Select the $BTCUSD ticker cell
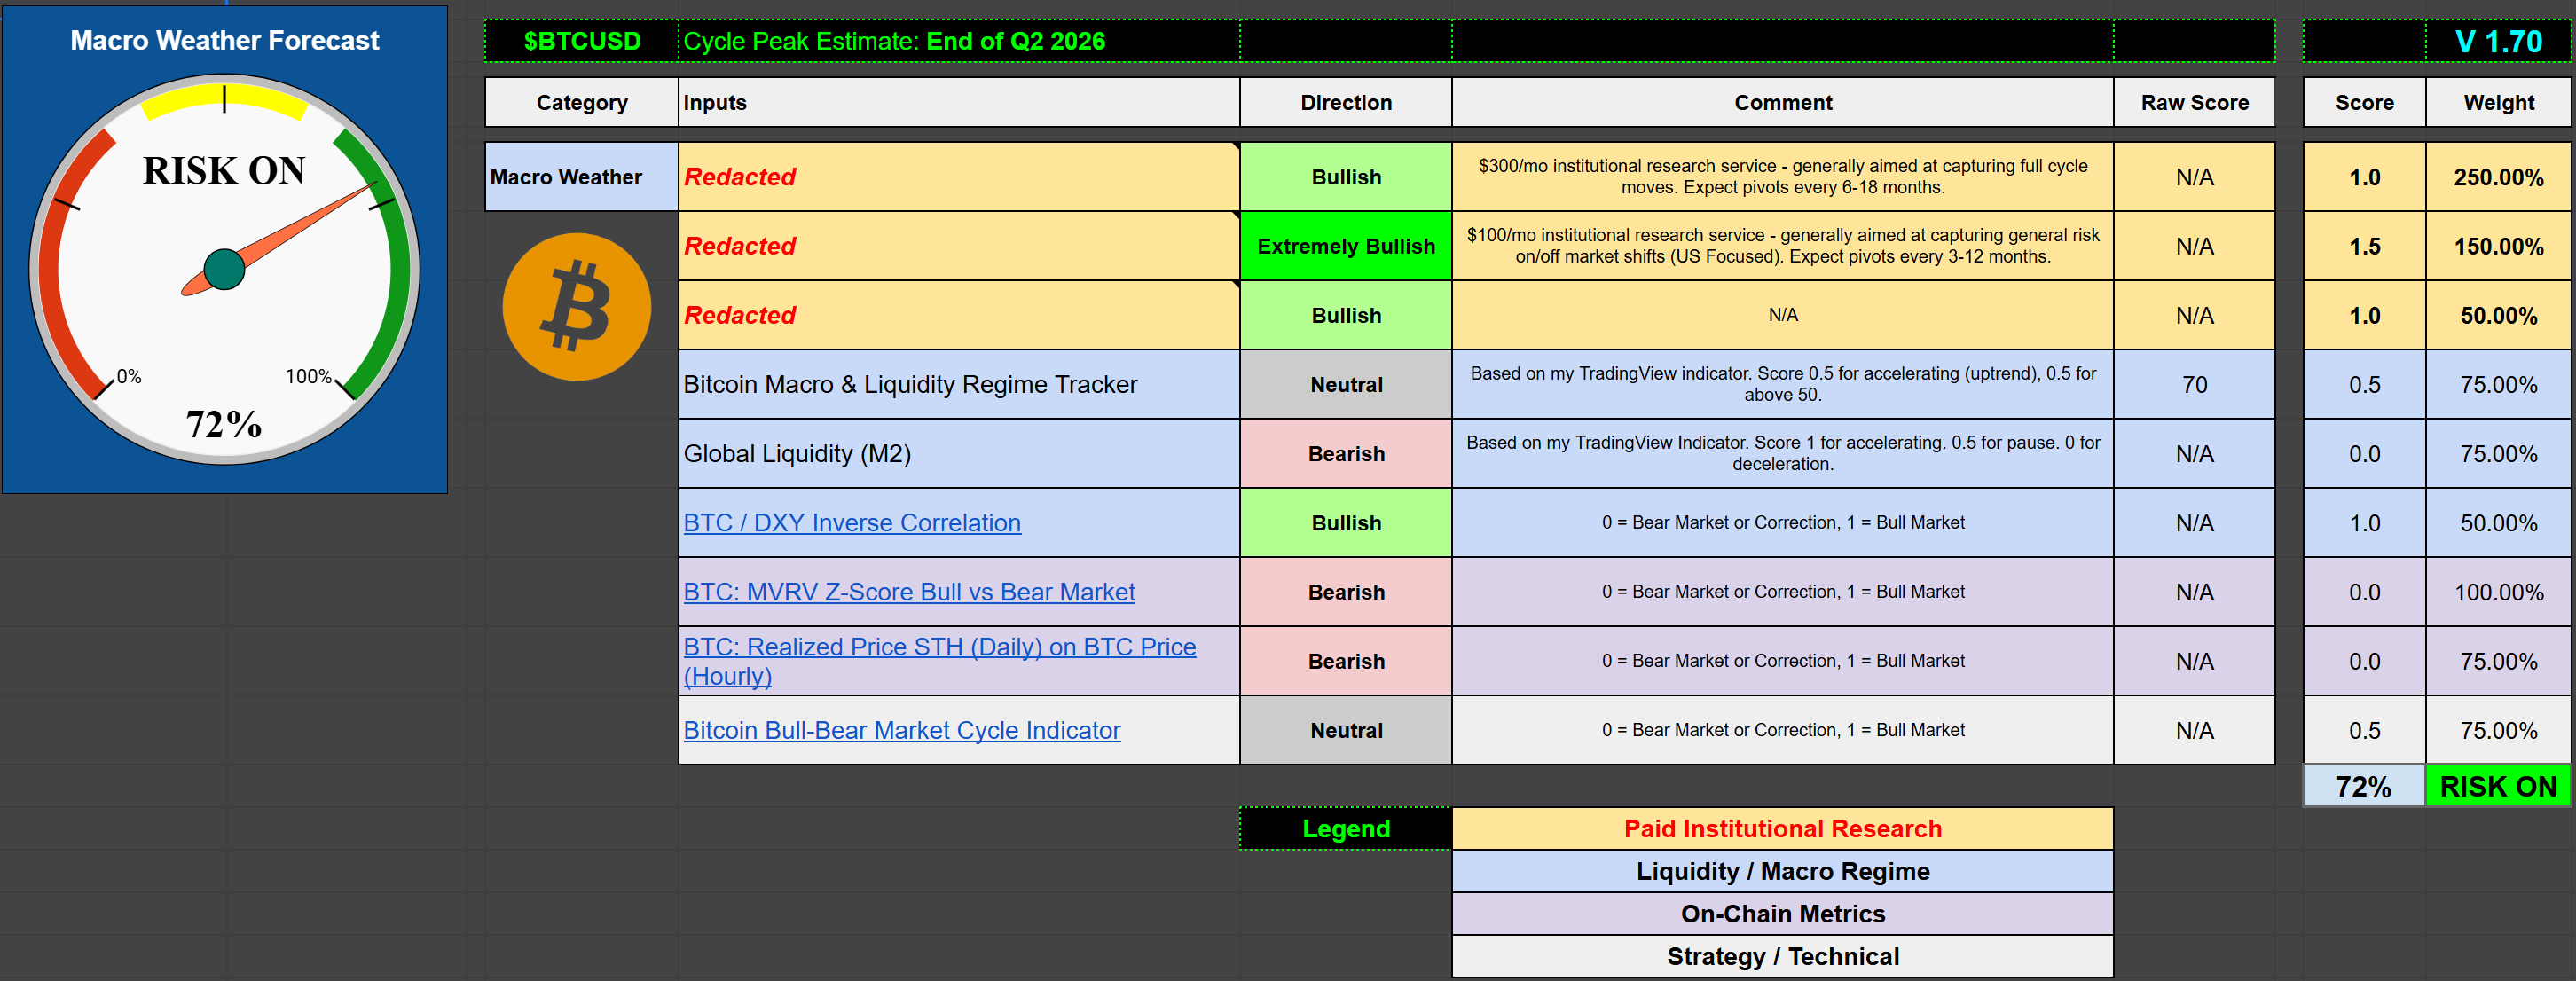The height and width of the screenshot is (981, 2576). coord(581,41)
